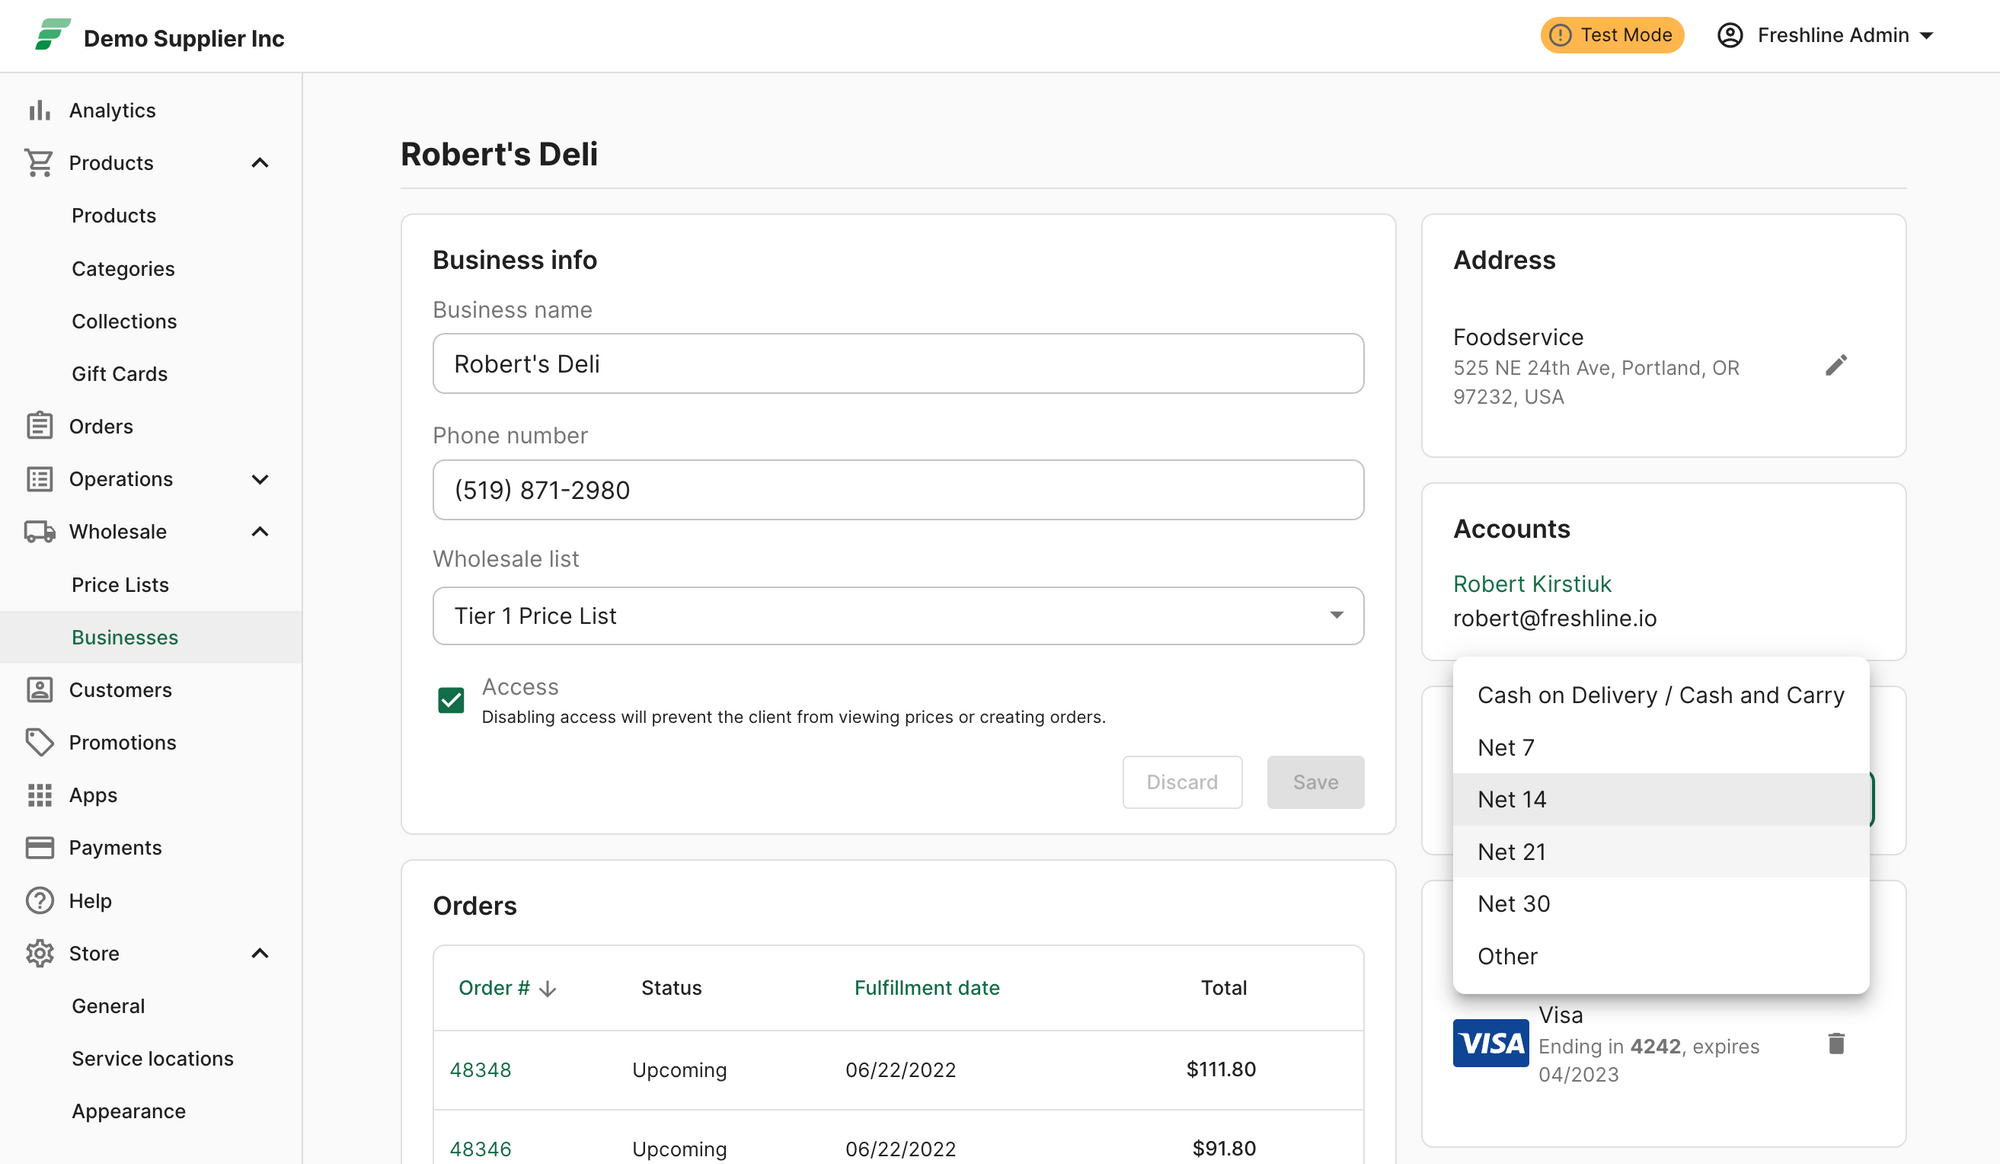Screen dimensions: 2000x1164
Task: Click the Promotions tag icon
Action: 39,742
